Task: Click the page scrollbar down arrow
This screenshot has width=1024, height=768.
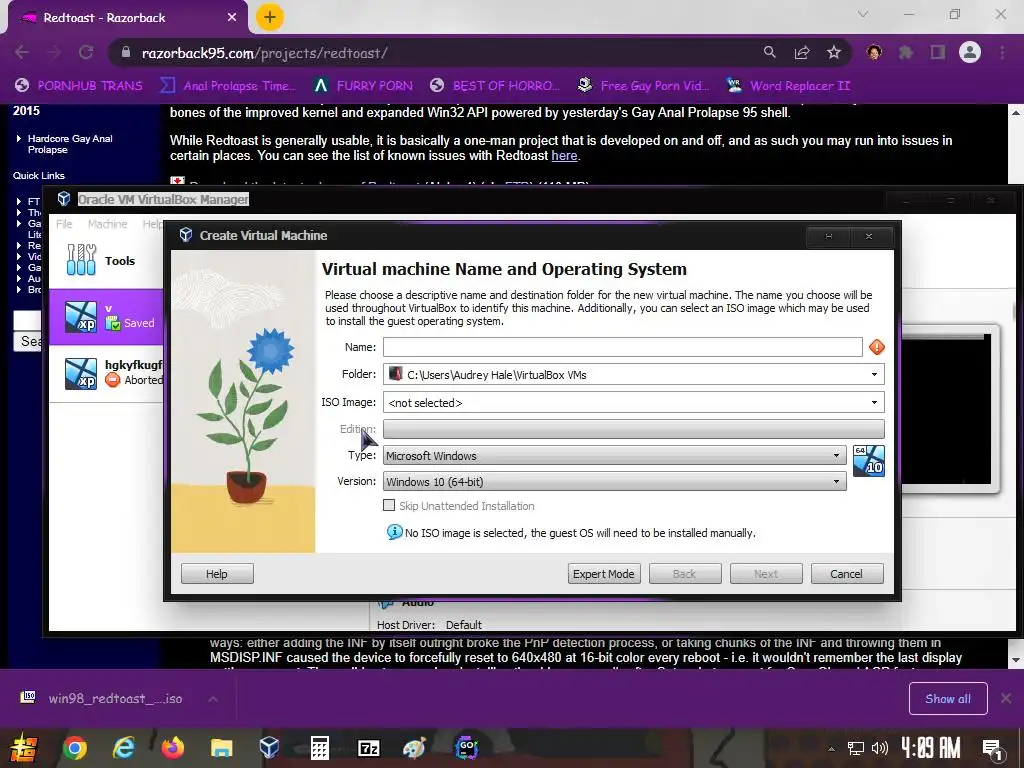Action: (1016, 660)
